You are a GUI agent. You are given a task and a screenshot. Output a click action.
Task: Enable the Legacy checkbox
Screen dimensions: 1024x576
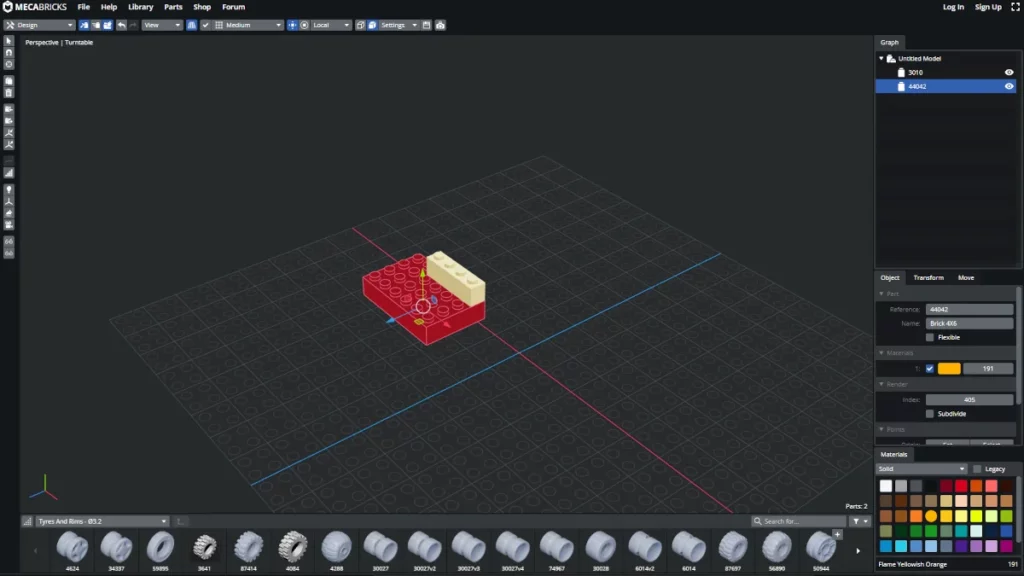pyautogui.click(x=977, y=469)
